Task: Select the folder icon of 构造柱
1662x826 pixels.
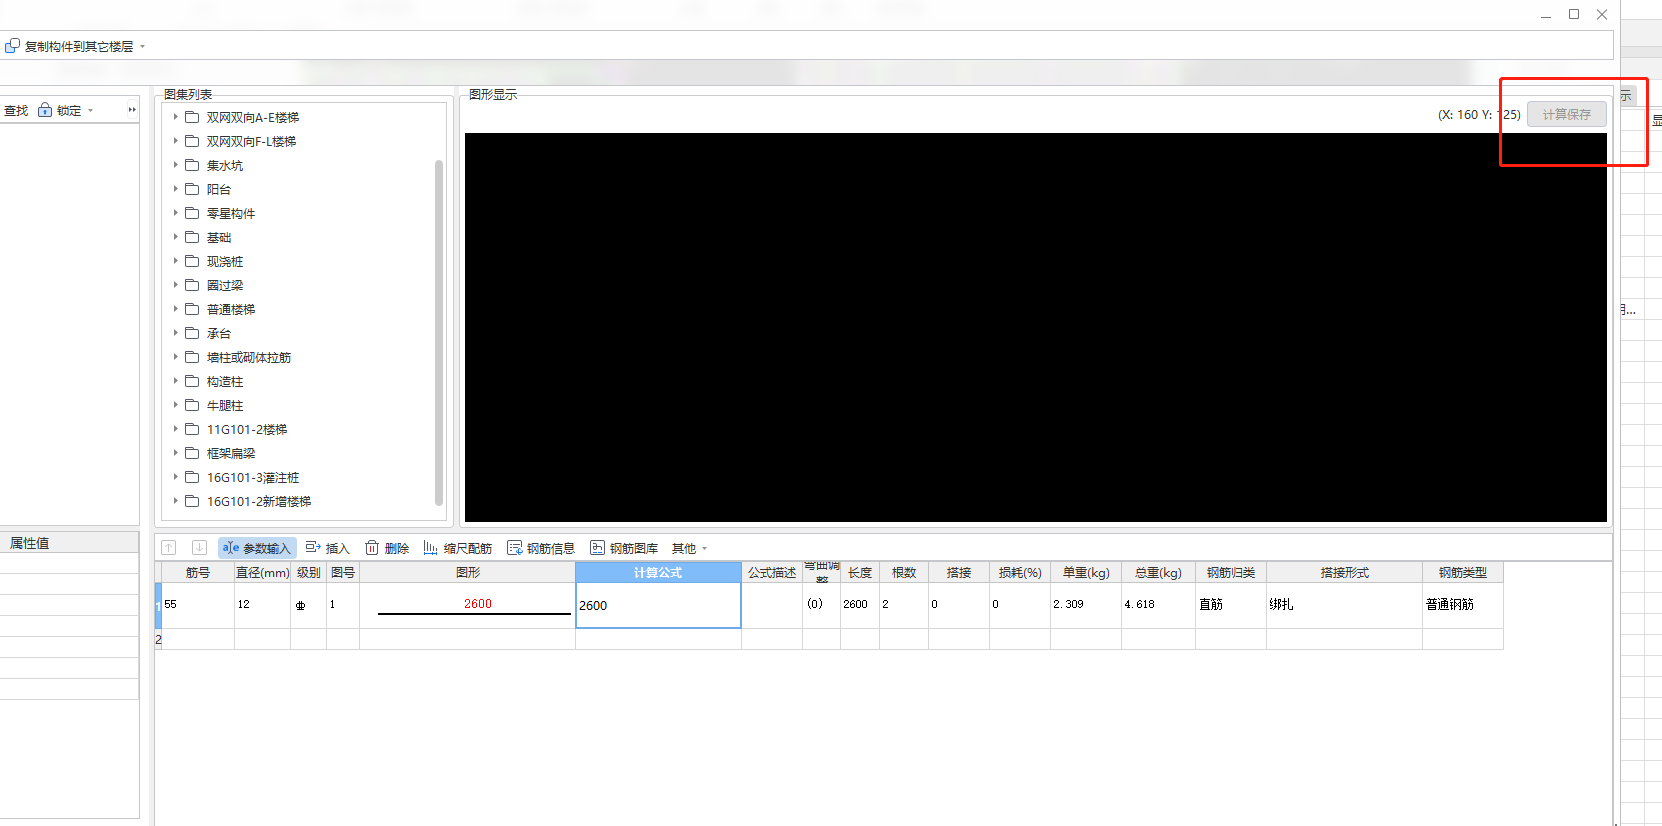Action: pos(192,381)
